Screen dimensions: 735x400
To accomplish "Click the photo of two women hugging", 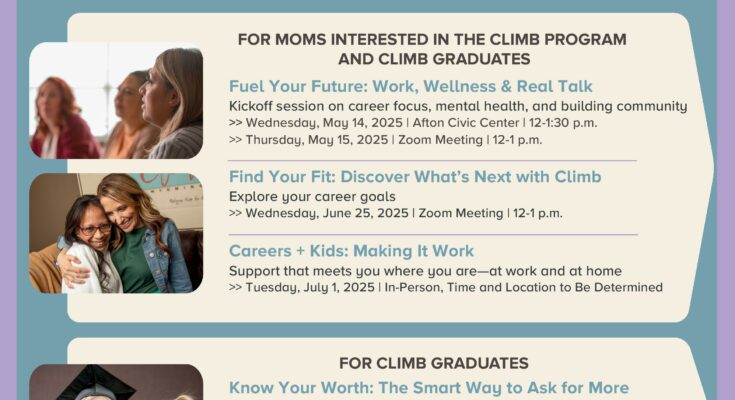I will pyautogui.click(x=115, y=233).
